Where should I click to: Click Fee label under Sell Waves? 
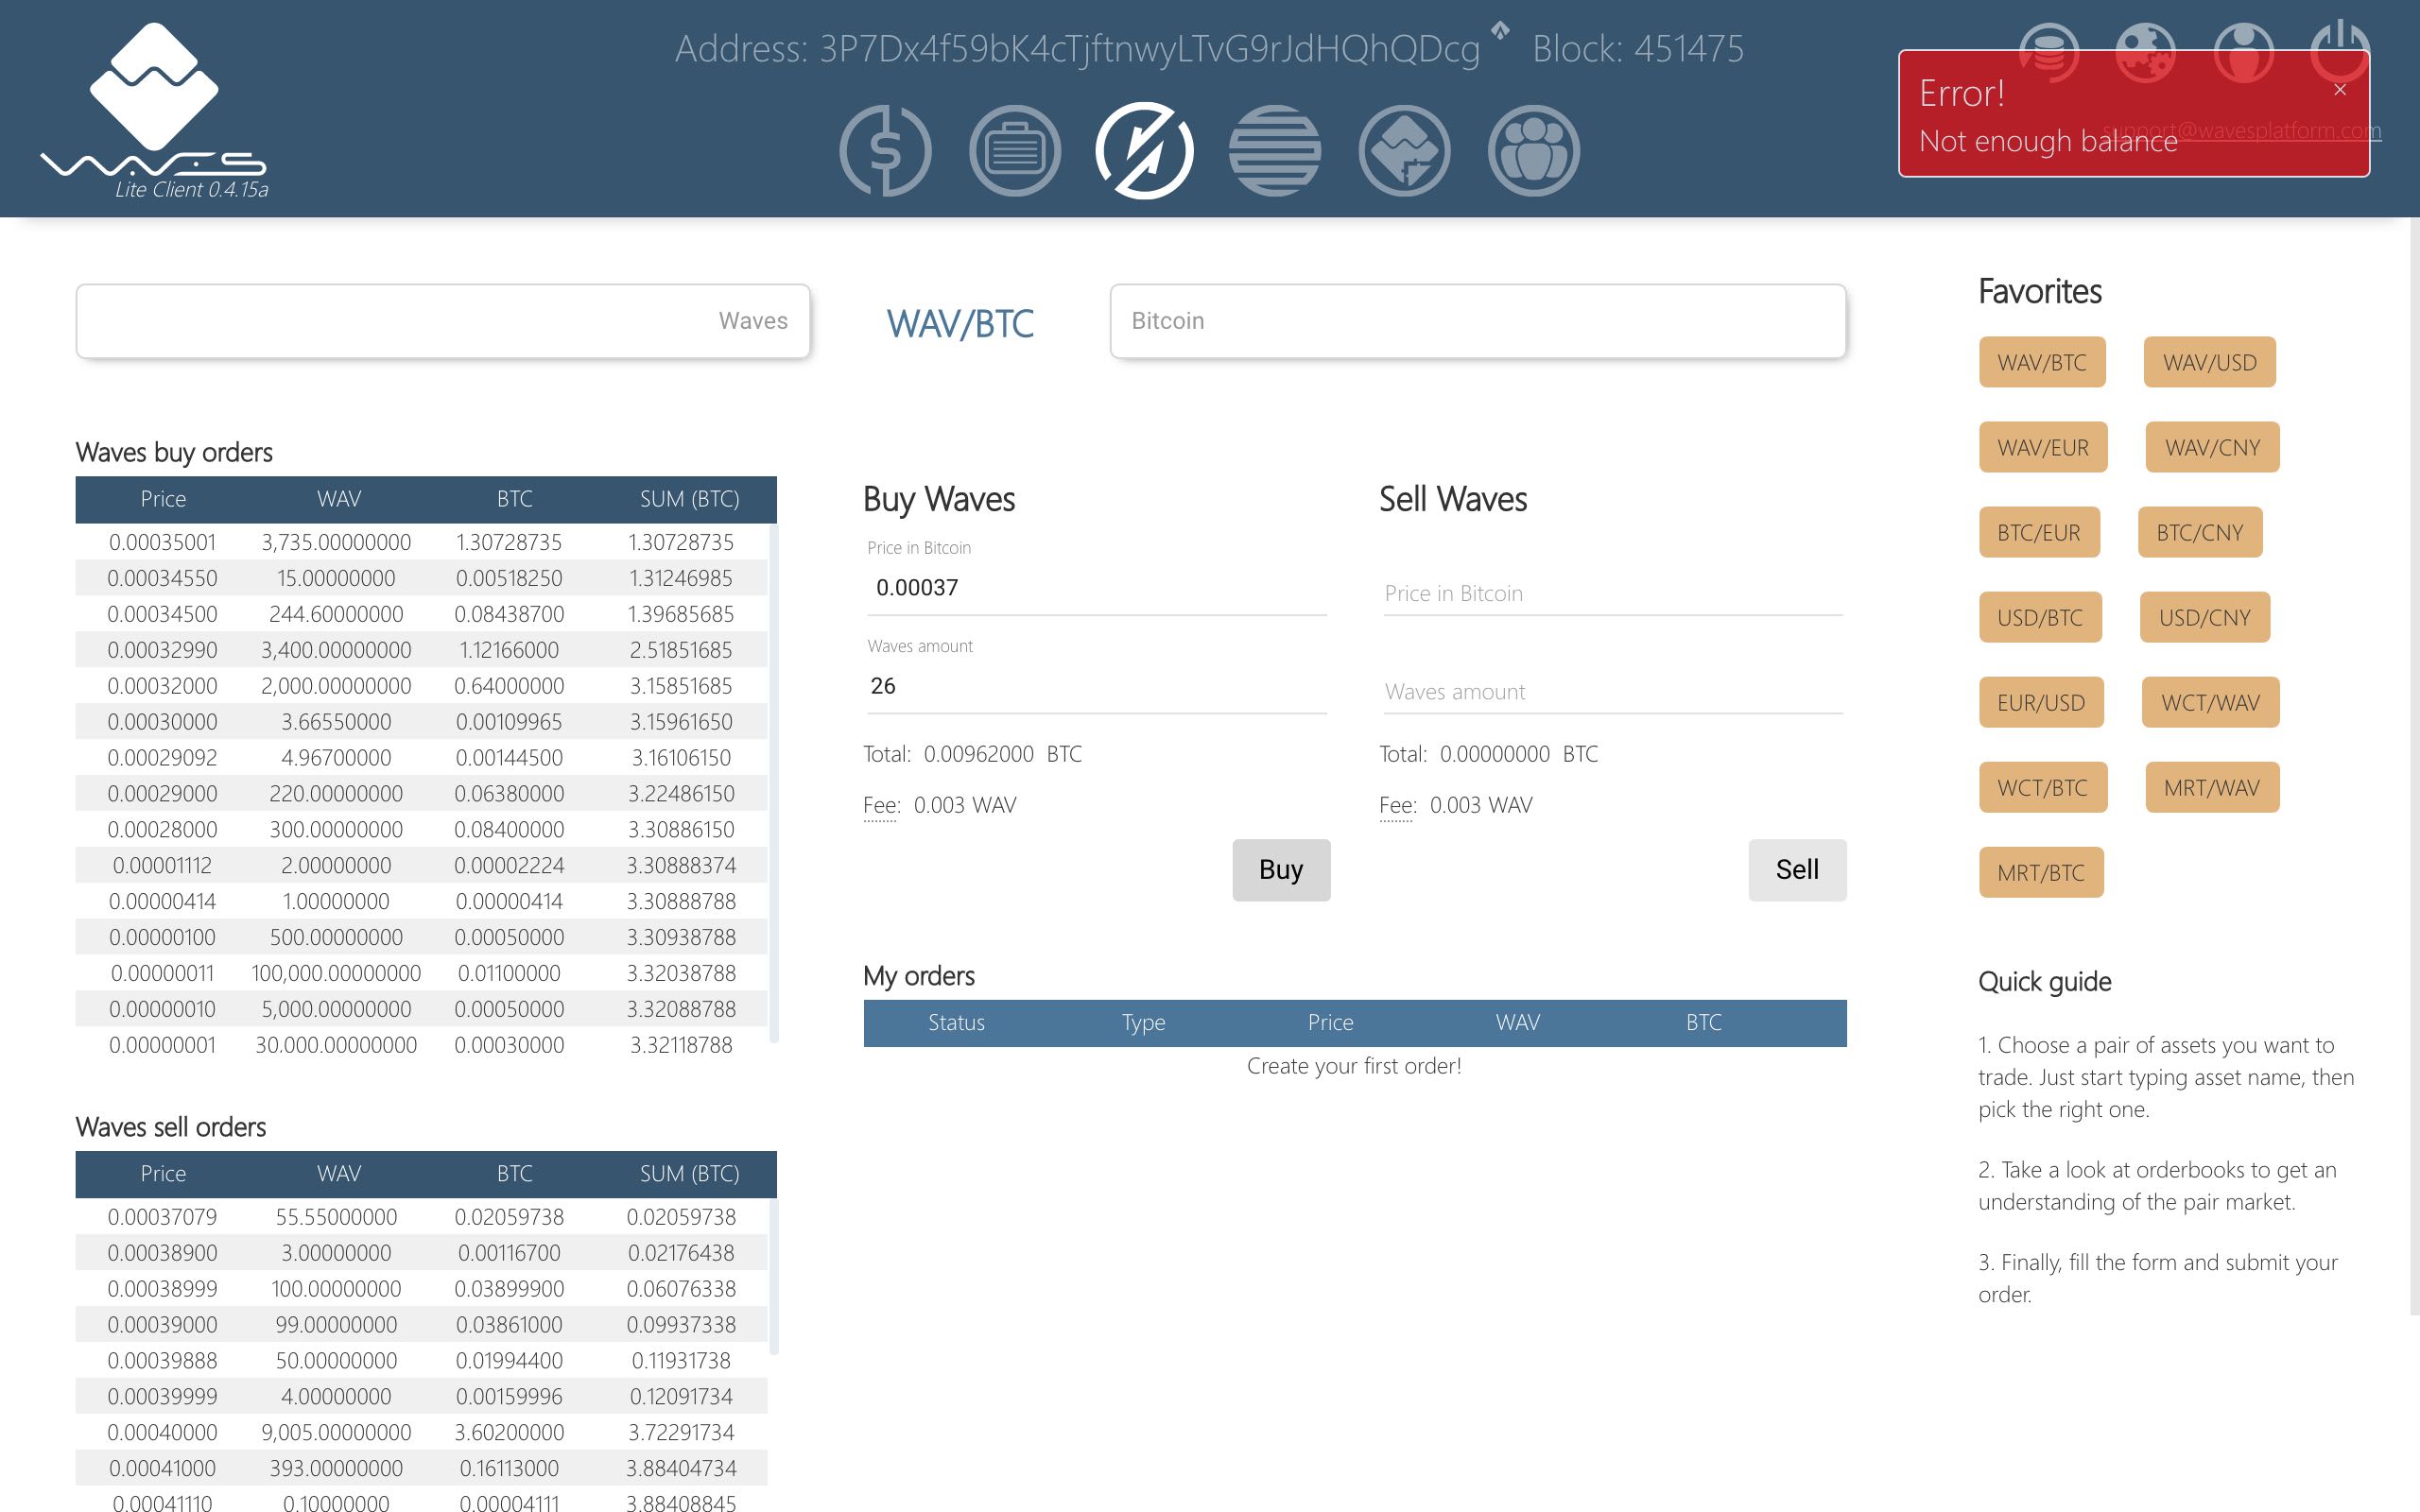(x=1397, y=805)
